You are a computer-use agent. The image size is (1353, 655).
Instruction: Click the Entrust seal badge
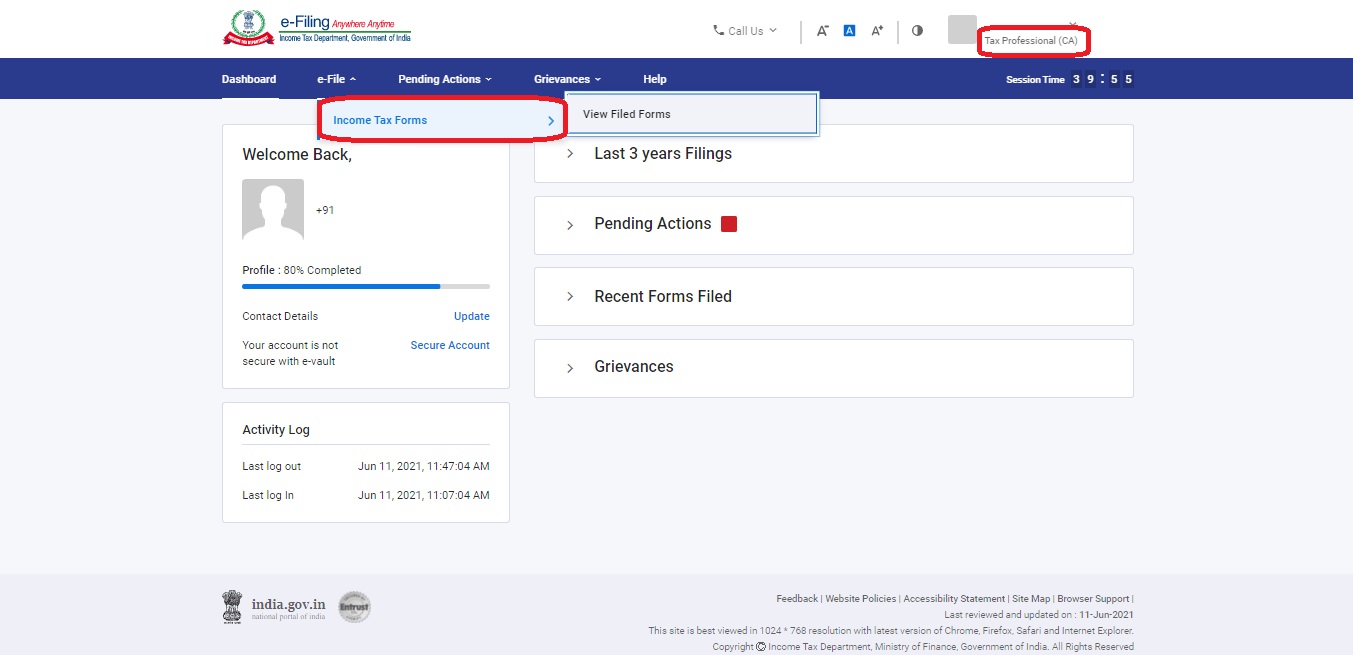pos(354,607)
